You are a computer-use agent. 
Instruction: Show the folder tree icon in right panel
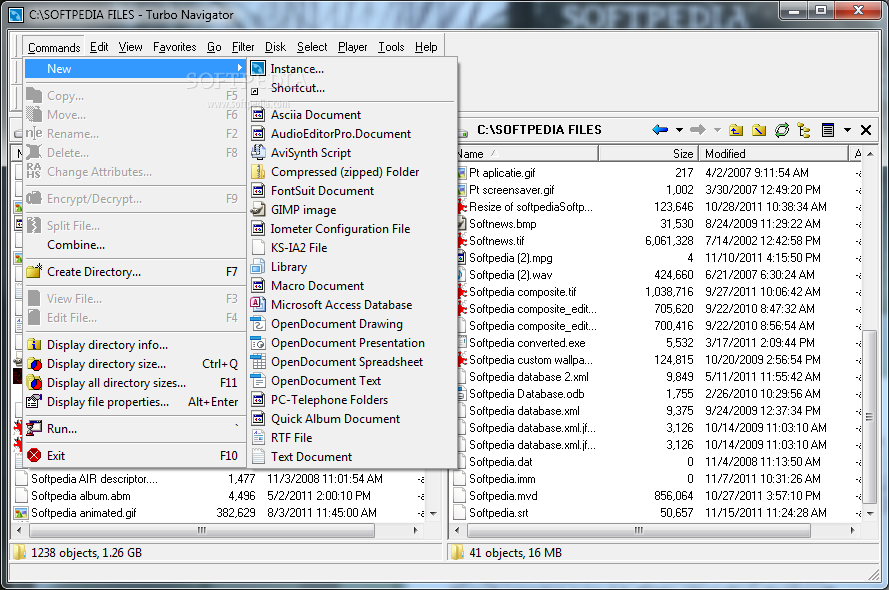pyautogui.click(x=804, y=130)
